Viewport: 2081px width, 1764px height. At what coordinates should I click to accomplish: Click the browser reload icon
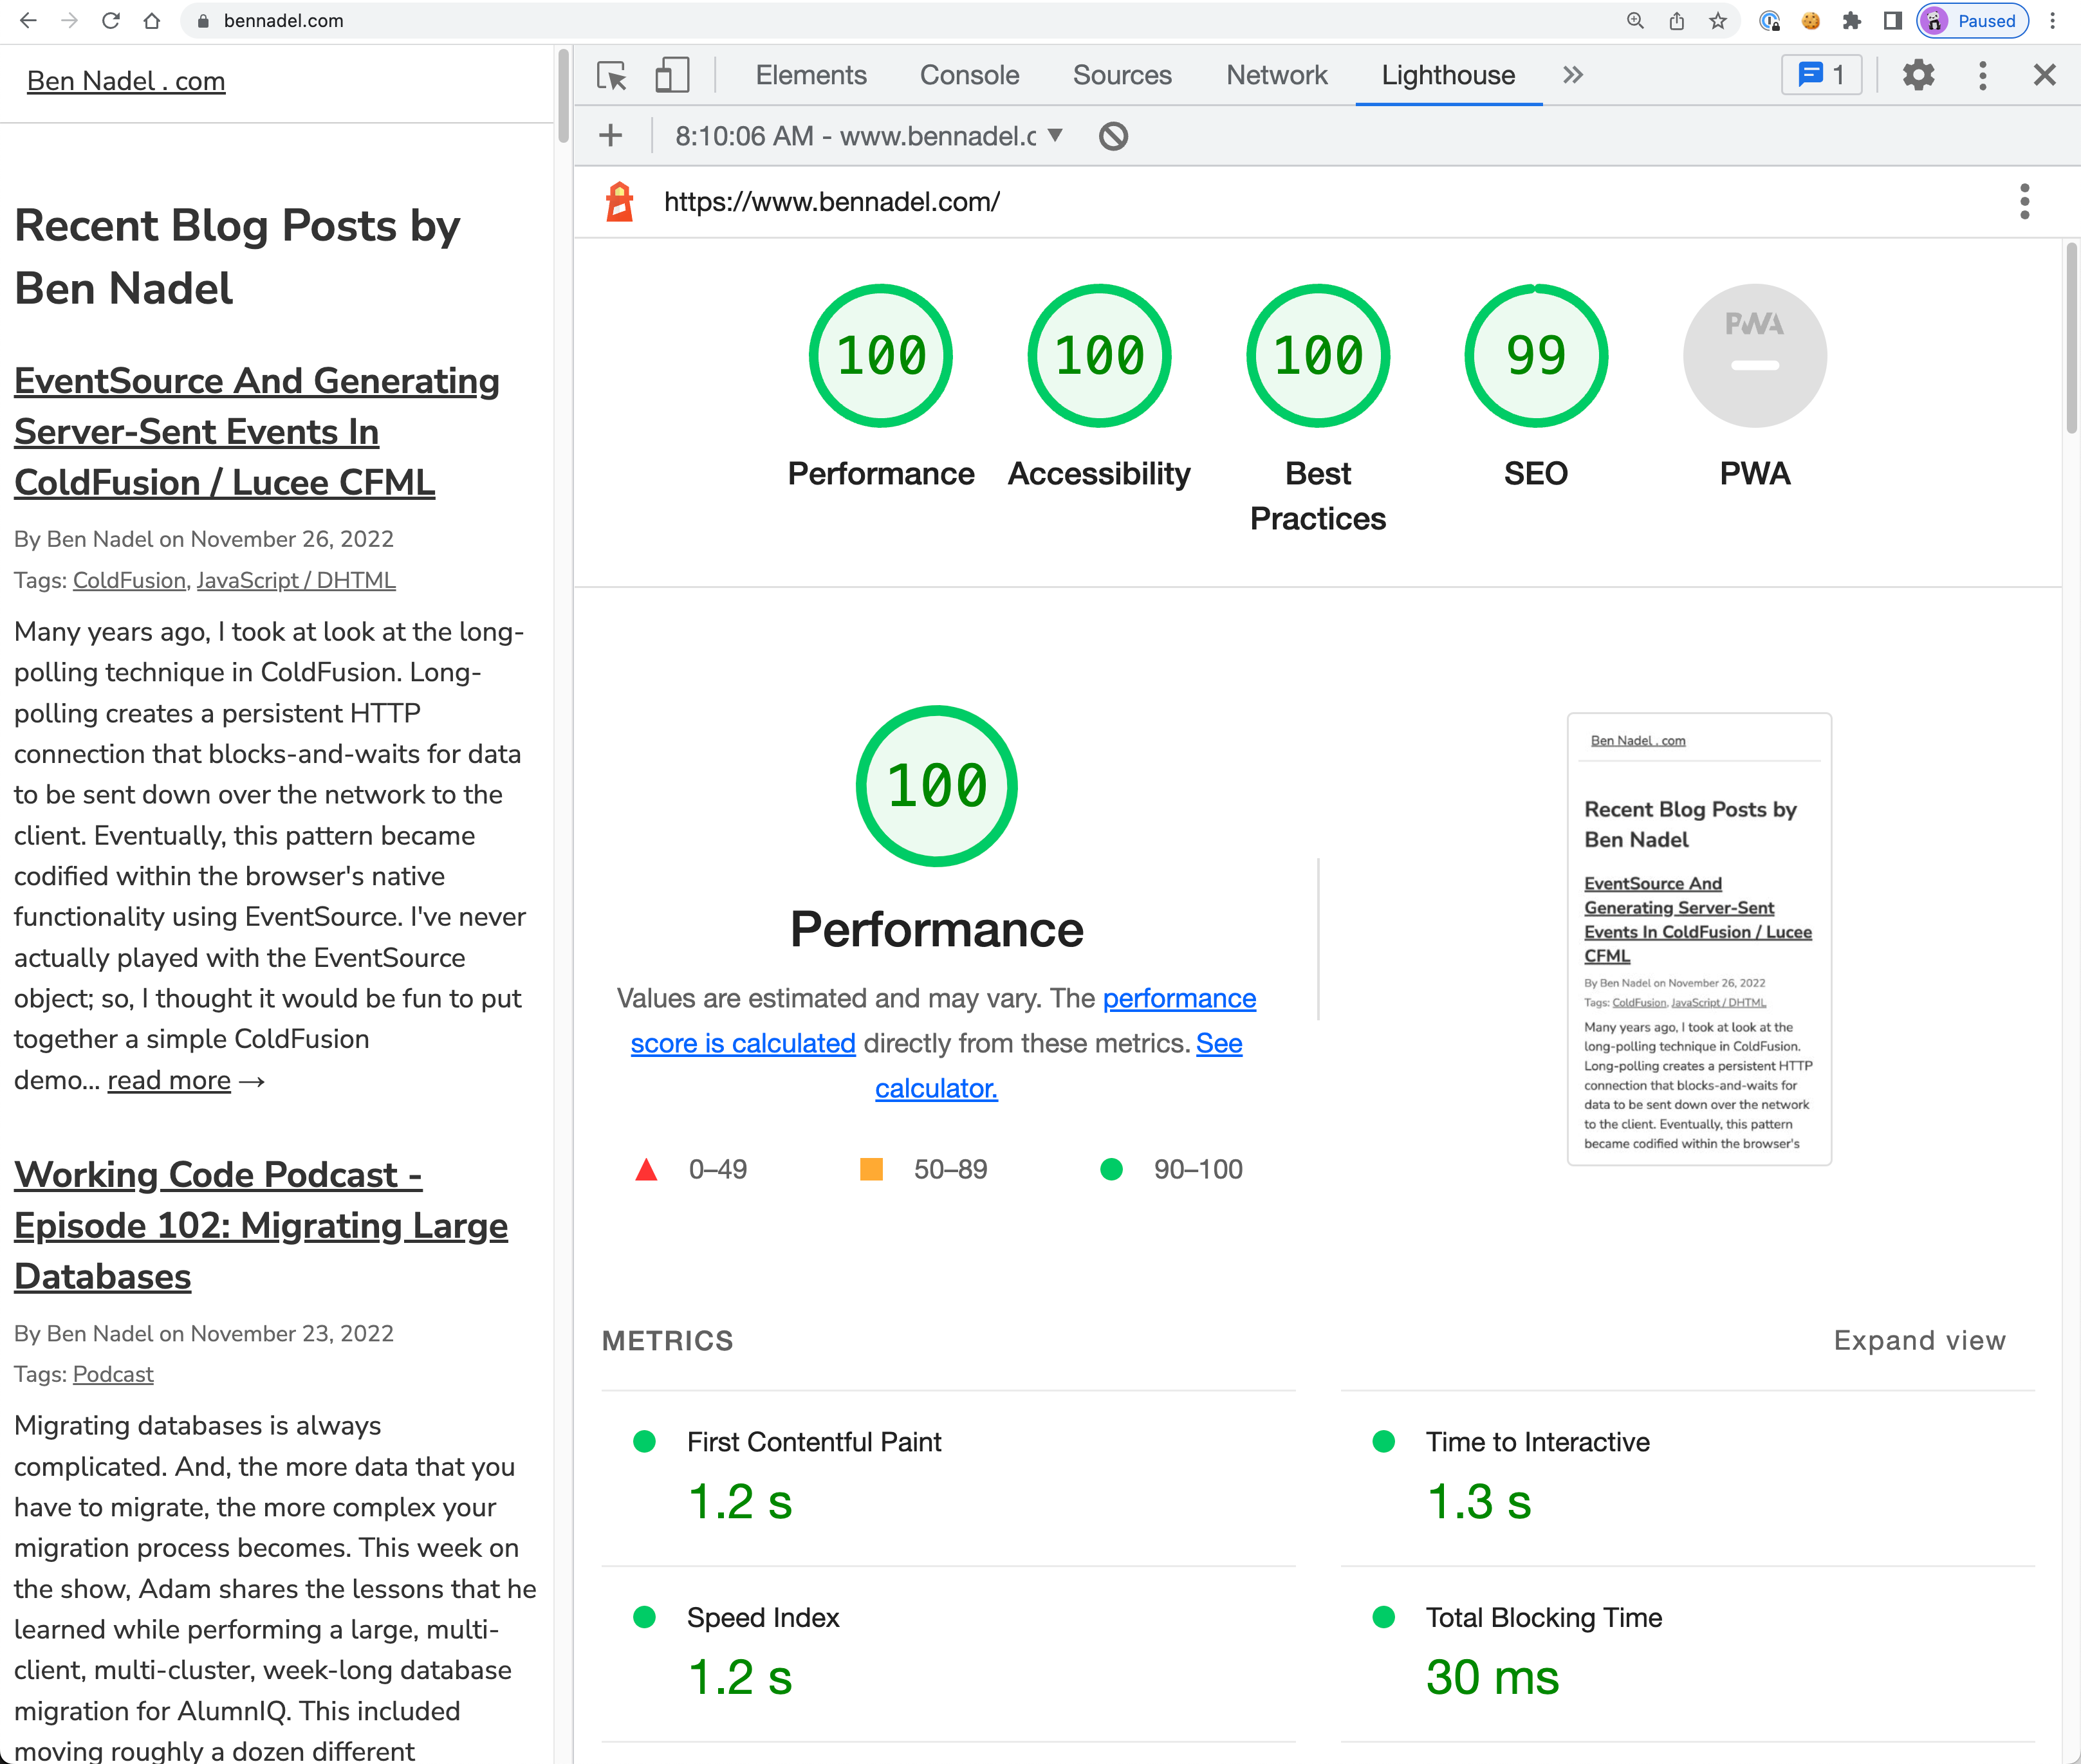111,21
